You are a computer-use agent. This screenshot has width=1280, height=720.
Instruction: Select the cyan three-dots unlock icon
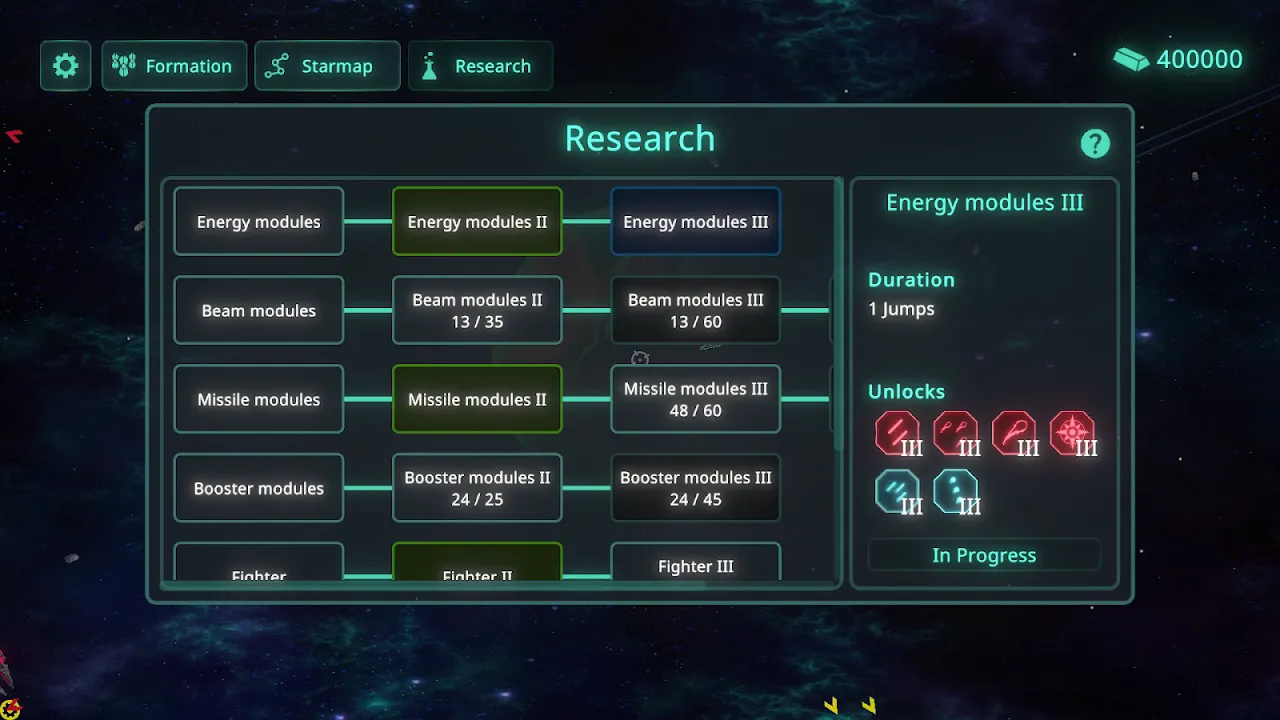(x=954, y=492)
